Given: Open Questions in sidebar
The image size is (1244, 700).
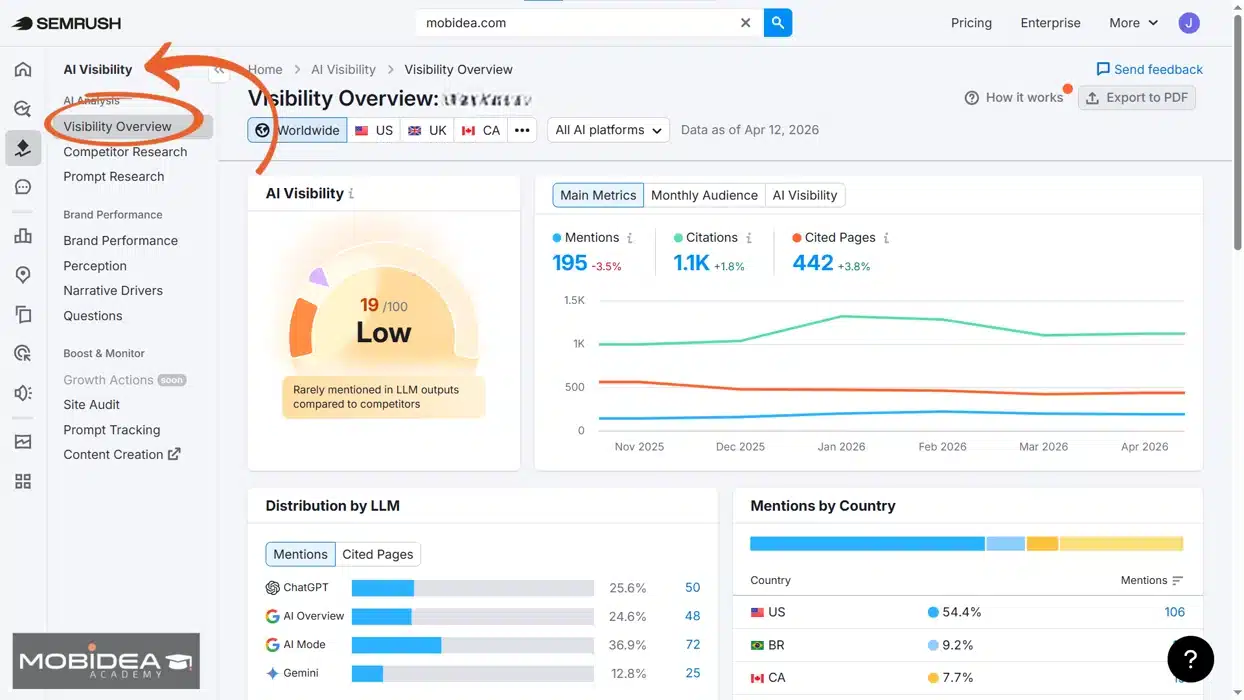Looking at the screenshot, I should [x=92, y=316].
